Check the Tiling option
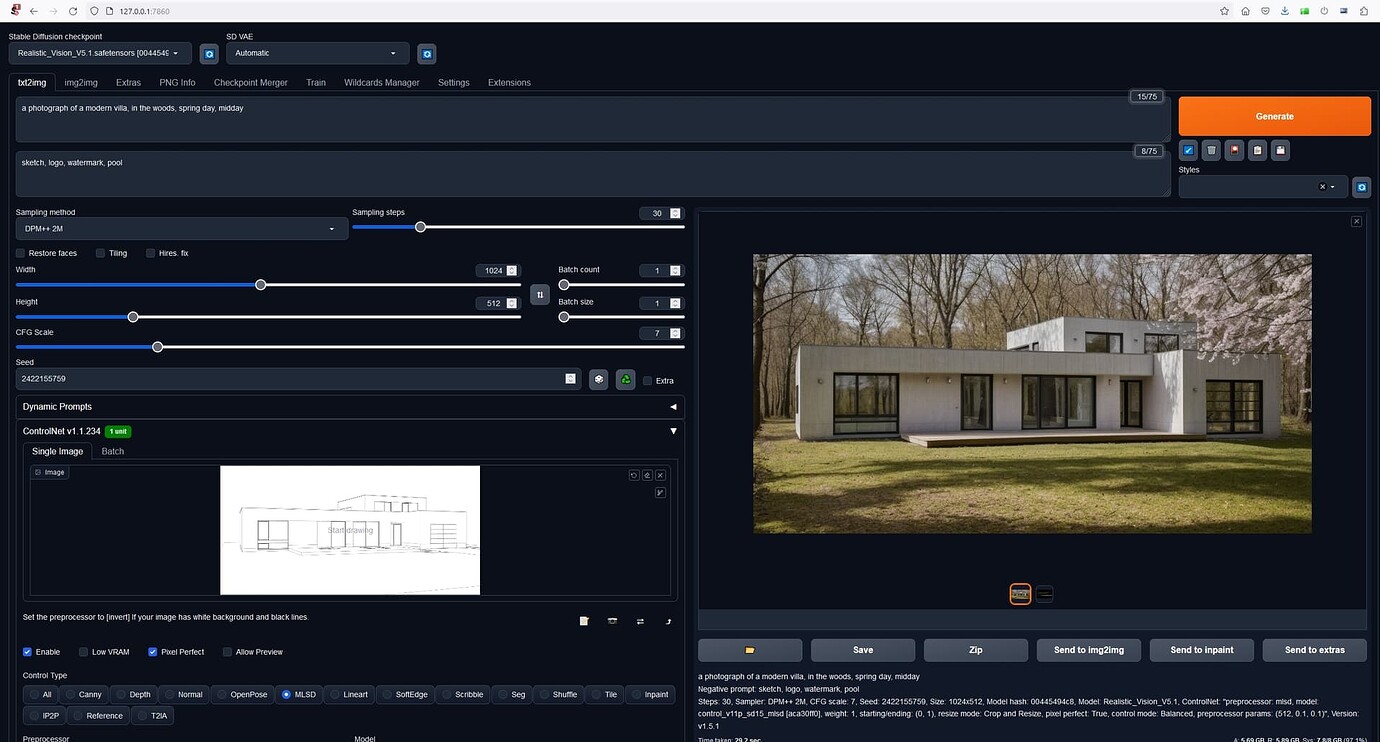This screenshot has width=1380, height=742. (100, 253)
